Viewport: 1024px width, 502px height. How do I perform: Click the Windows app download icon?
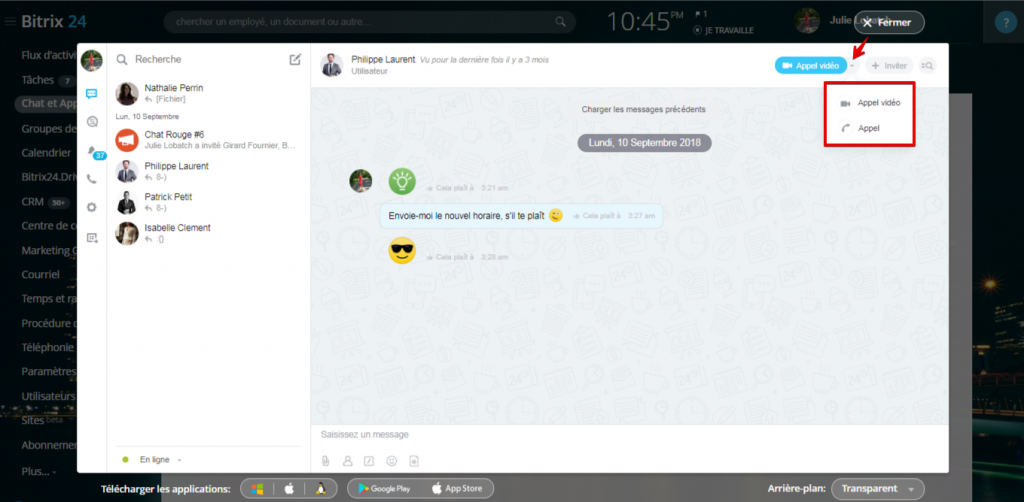pyautogui.click(x=257, y=488)
